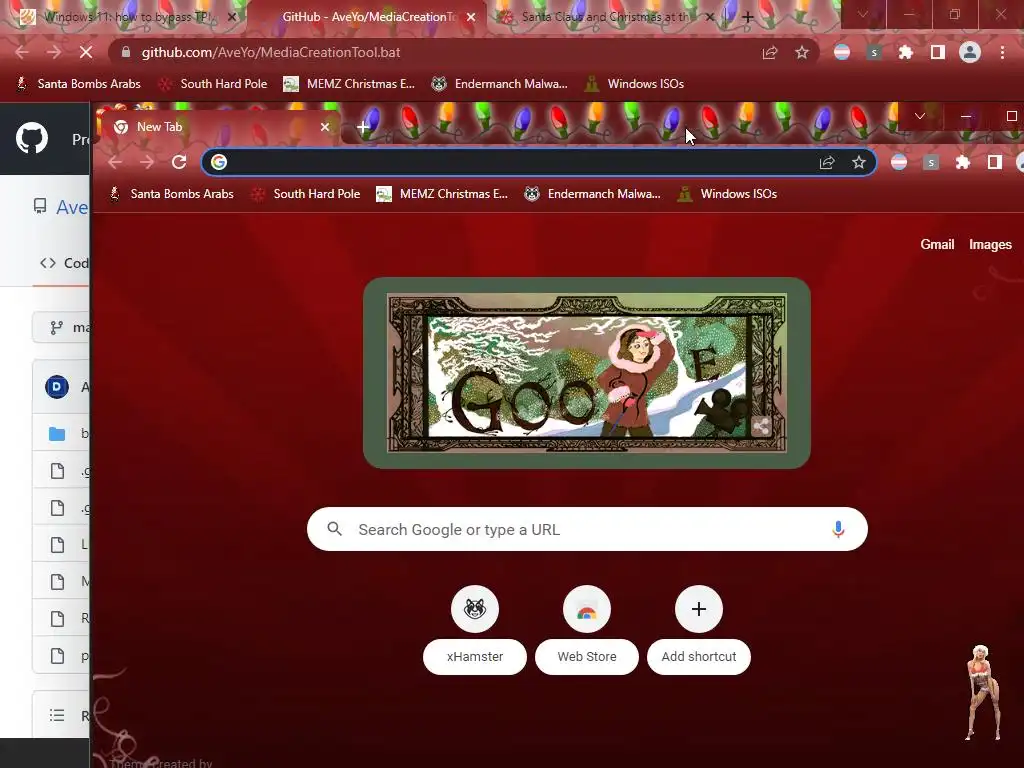Open Windows ISOs bookmark in back window

pos(634,84)
